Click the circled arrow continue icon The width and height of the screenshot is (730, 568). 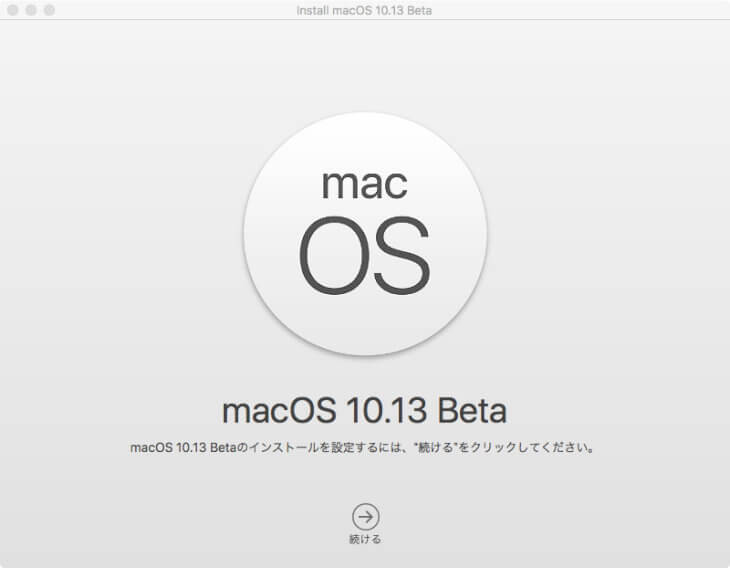click(365, 516)
